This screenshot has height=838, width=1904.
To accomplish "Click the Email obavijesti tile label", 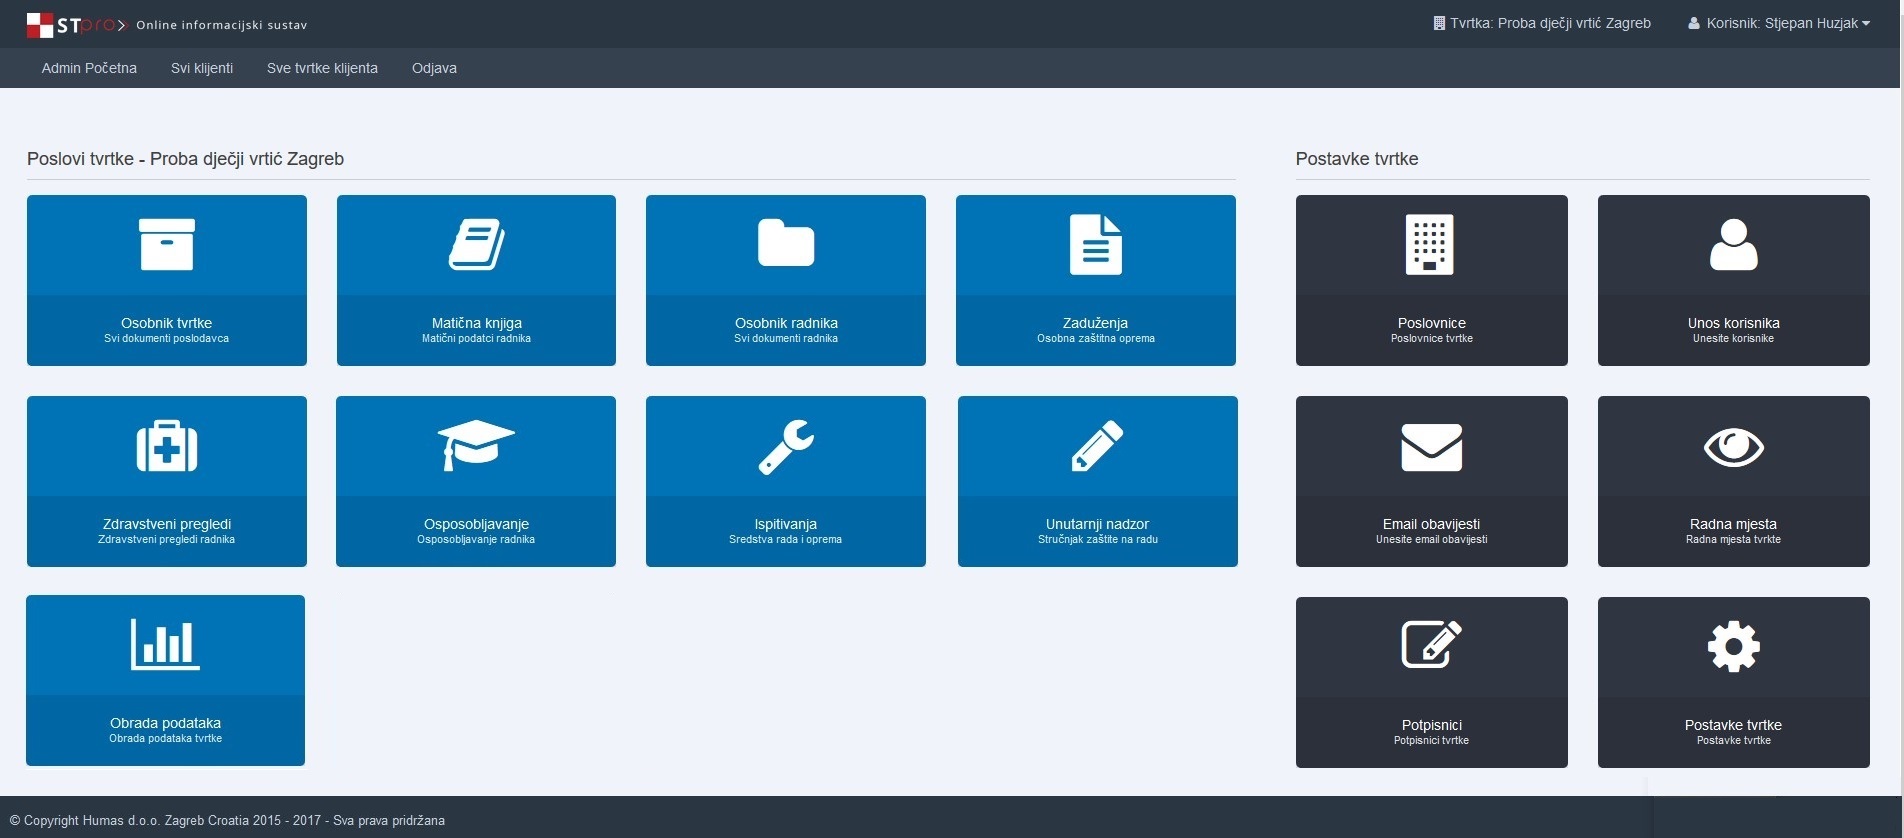I will click(1432, 524).
